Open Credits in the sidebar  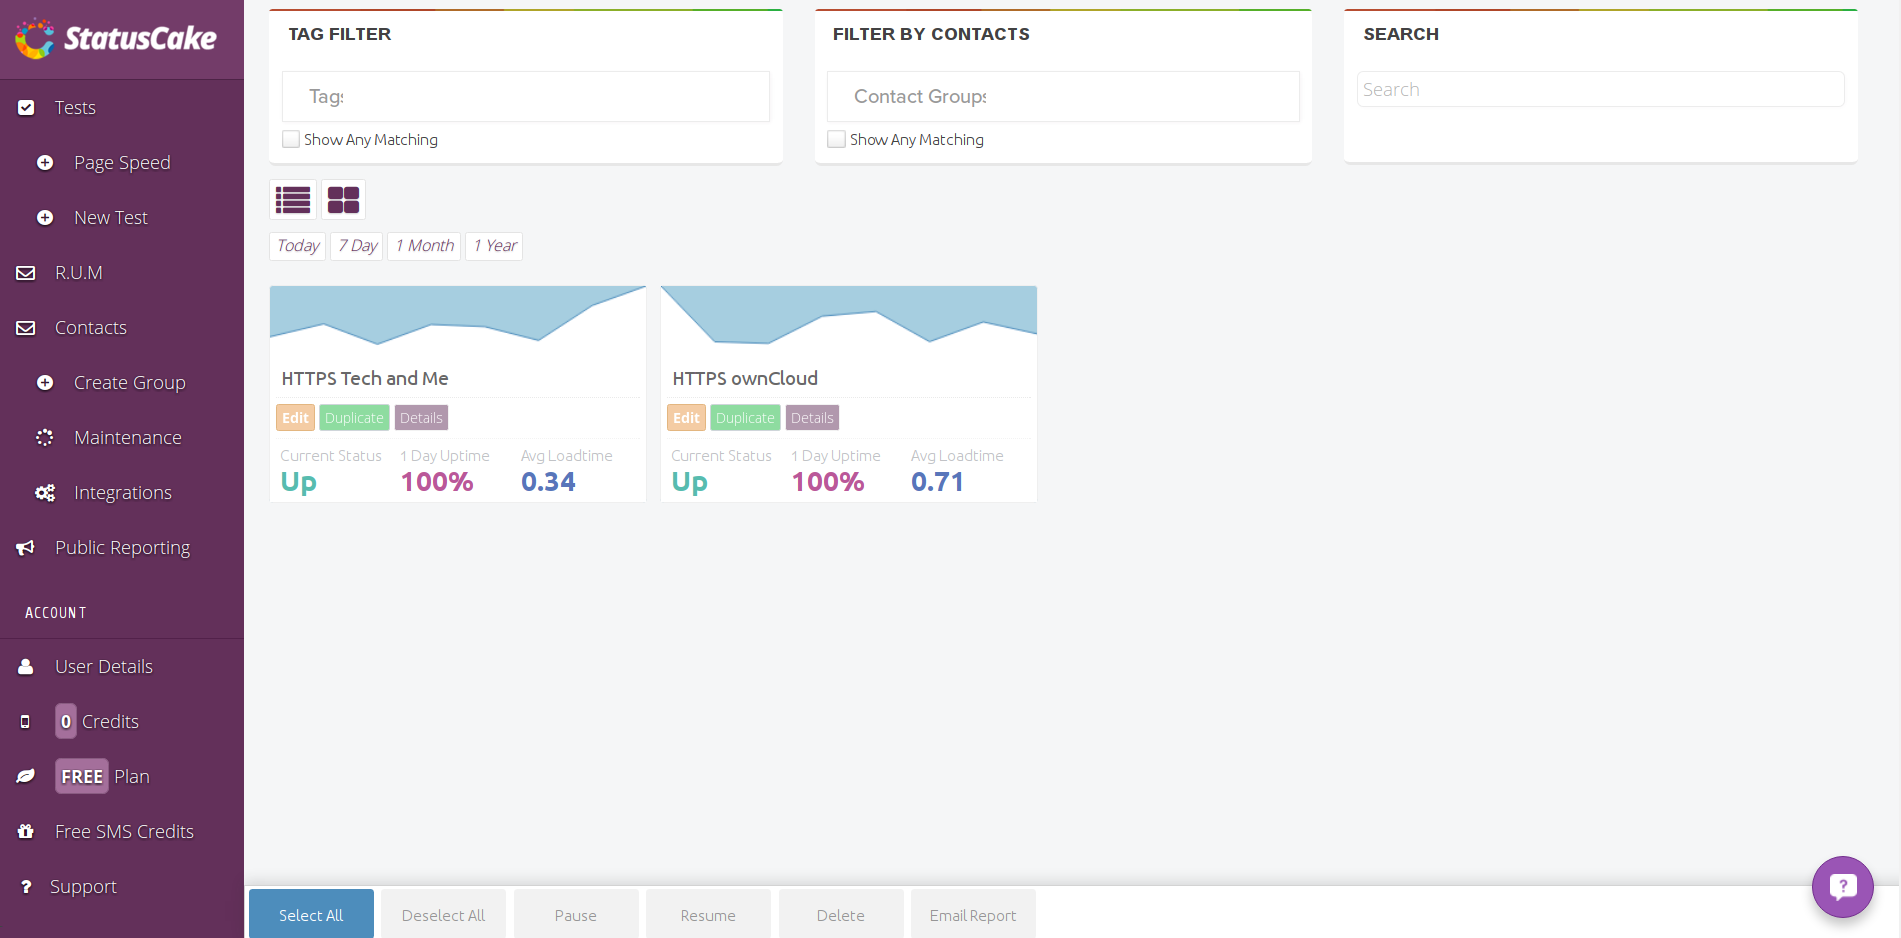point(97,721)
